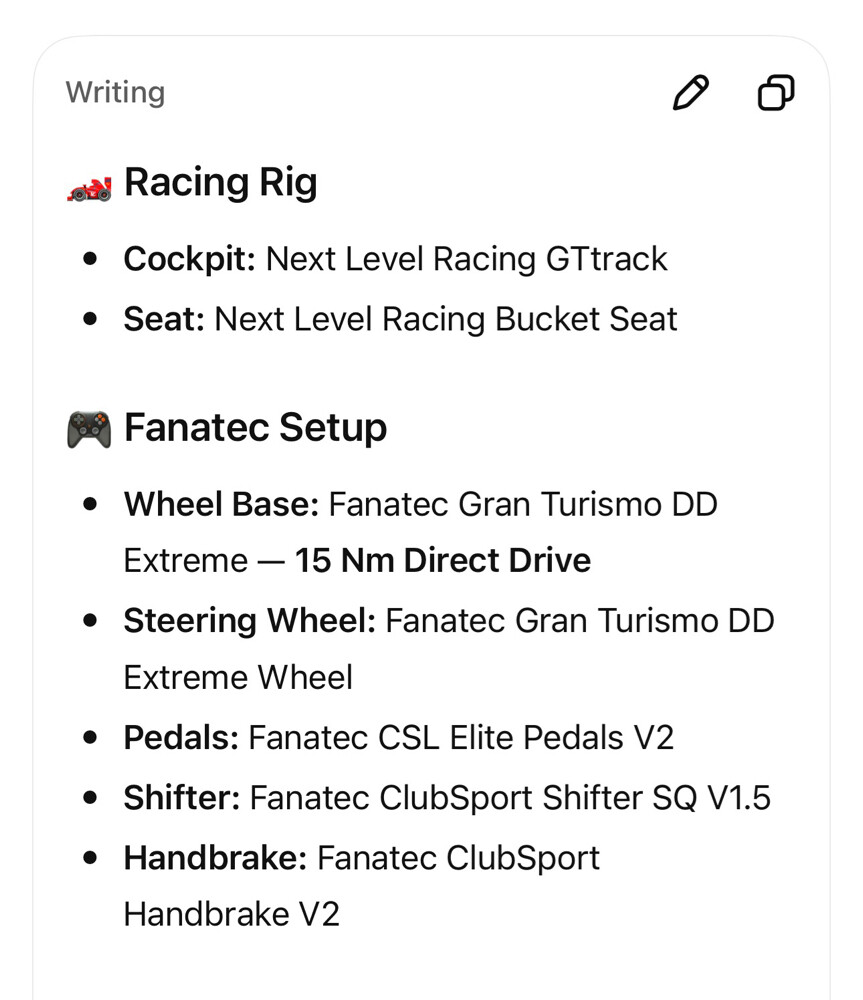Click the red race car emoji
863x1000 pixels.
click(89, 189)
